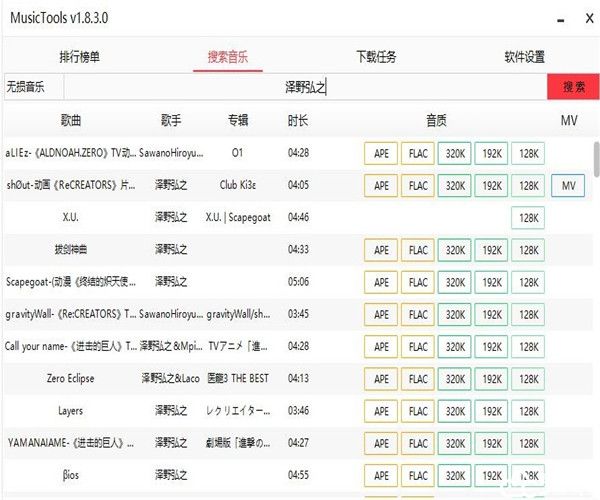The image size is (600, 500).
Task: Choose 320K for the Scapegoat row
Action: point(455,282)
